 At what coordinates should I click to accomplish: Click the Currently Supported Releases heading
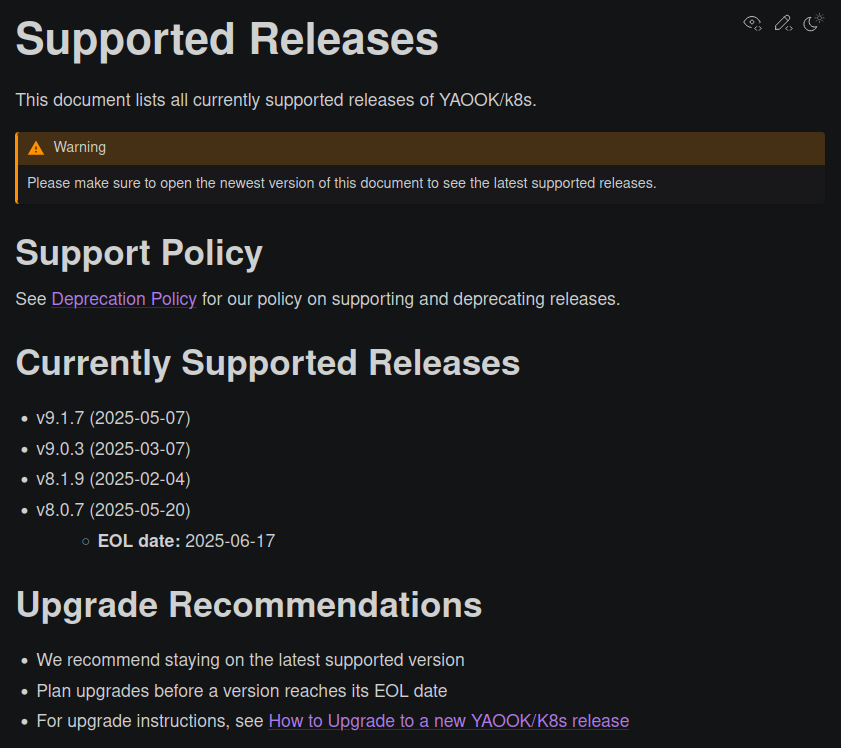click(x=268, y=362)
